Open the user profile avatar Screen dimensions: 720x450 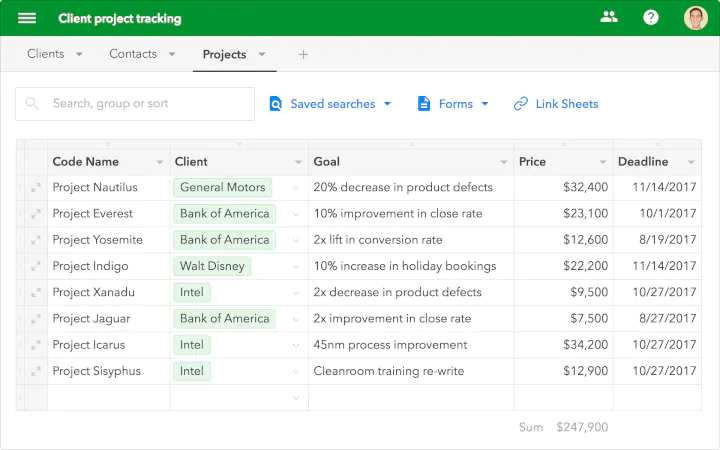tap(696, 18)
